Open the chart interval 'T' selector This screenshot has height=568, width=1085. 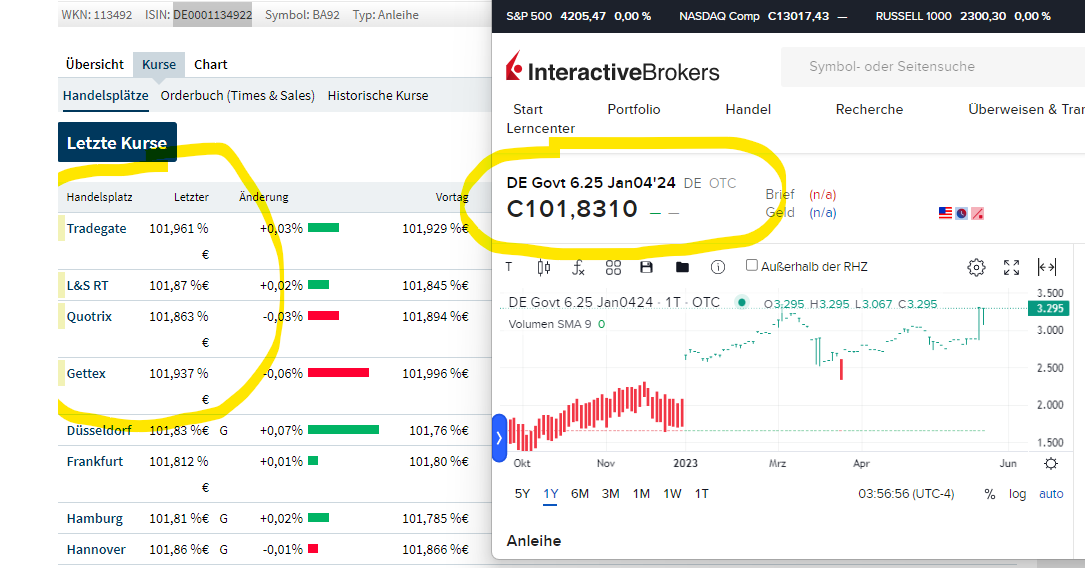509,267
